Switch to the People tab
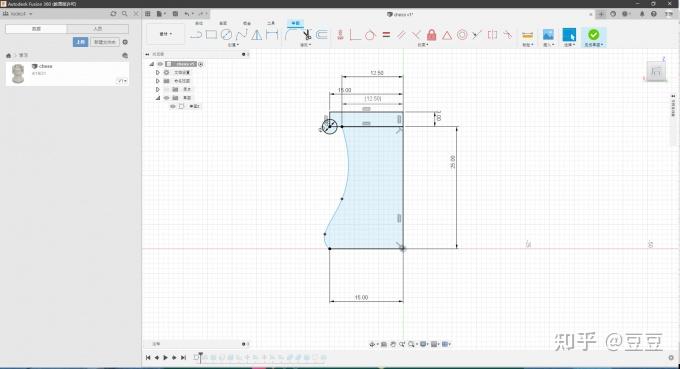Screen dimensions: 680x369 pos(98,29)
